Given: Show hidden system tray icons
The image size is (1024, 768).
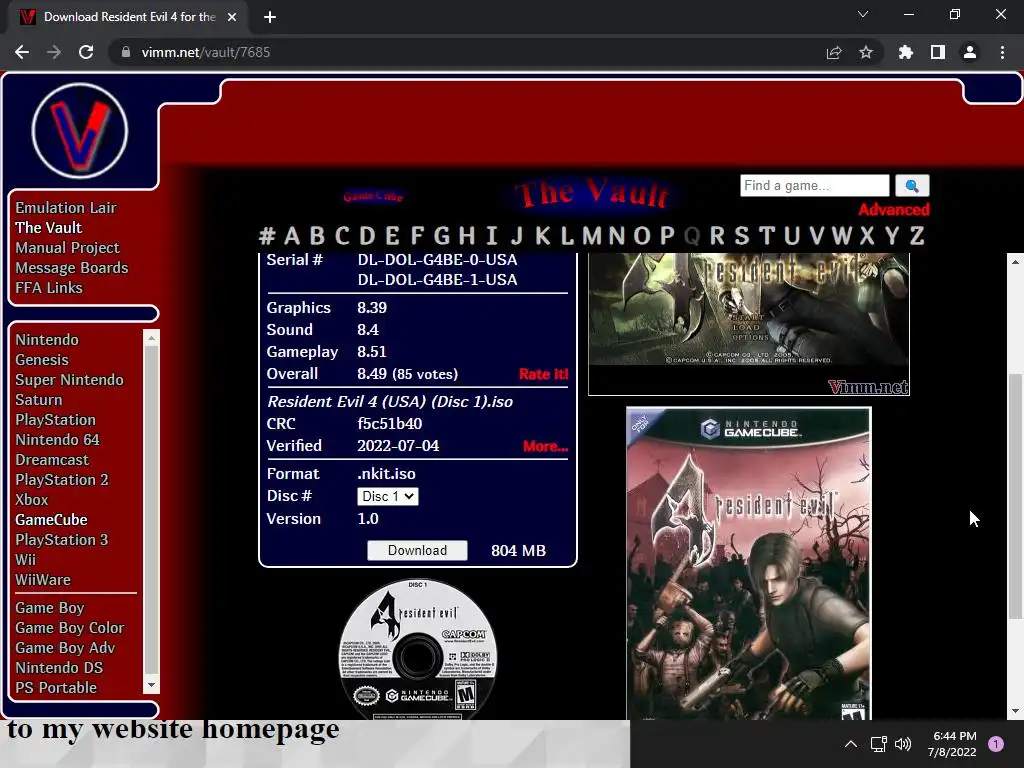Looking at the screenshot, I should 851,744.
